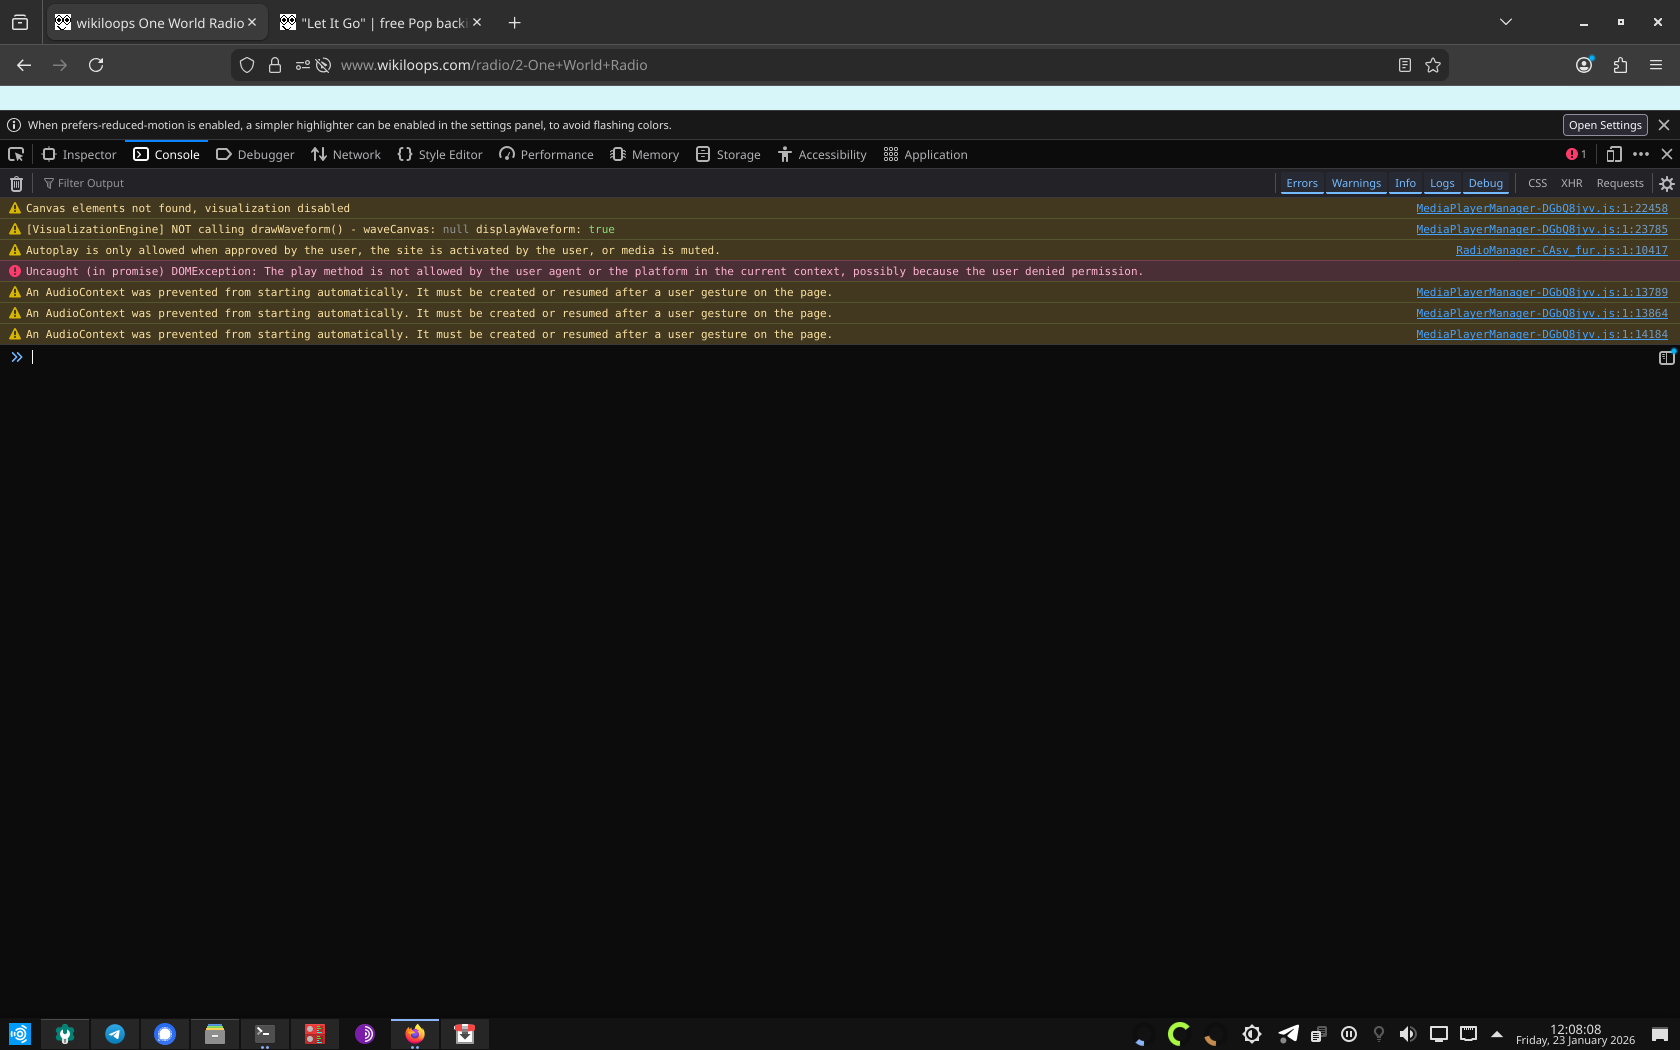Open the browser extensions icon
The image size is (1680, 1050).
click(x=1620, y=65)
